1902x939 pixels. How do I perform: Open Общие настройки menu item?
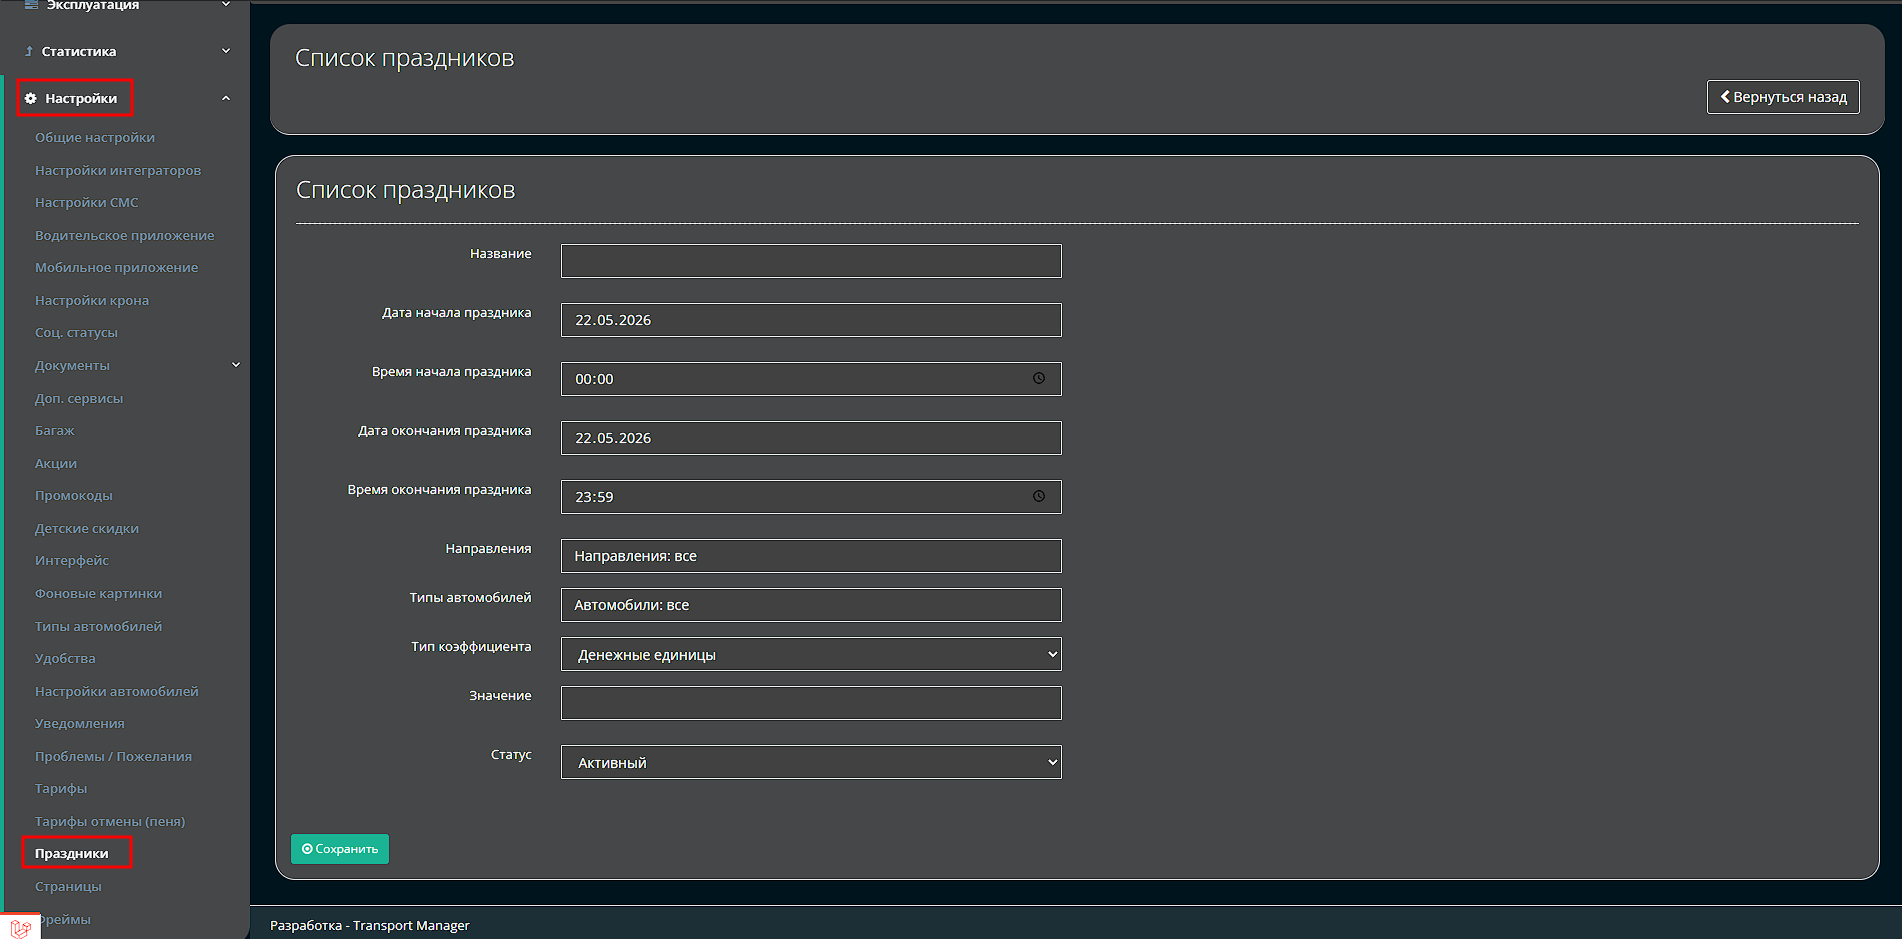point(95,137)
